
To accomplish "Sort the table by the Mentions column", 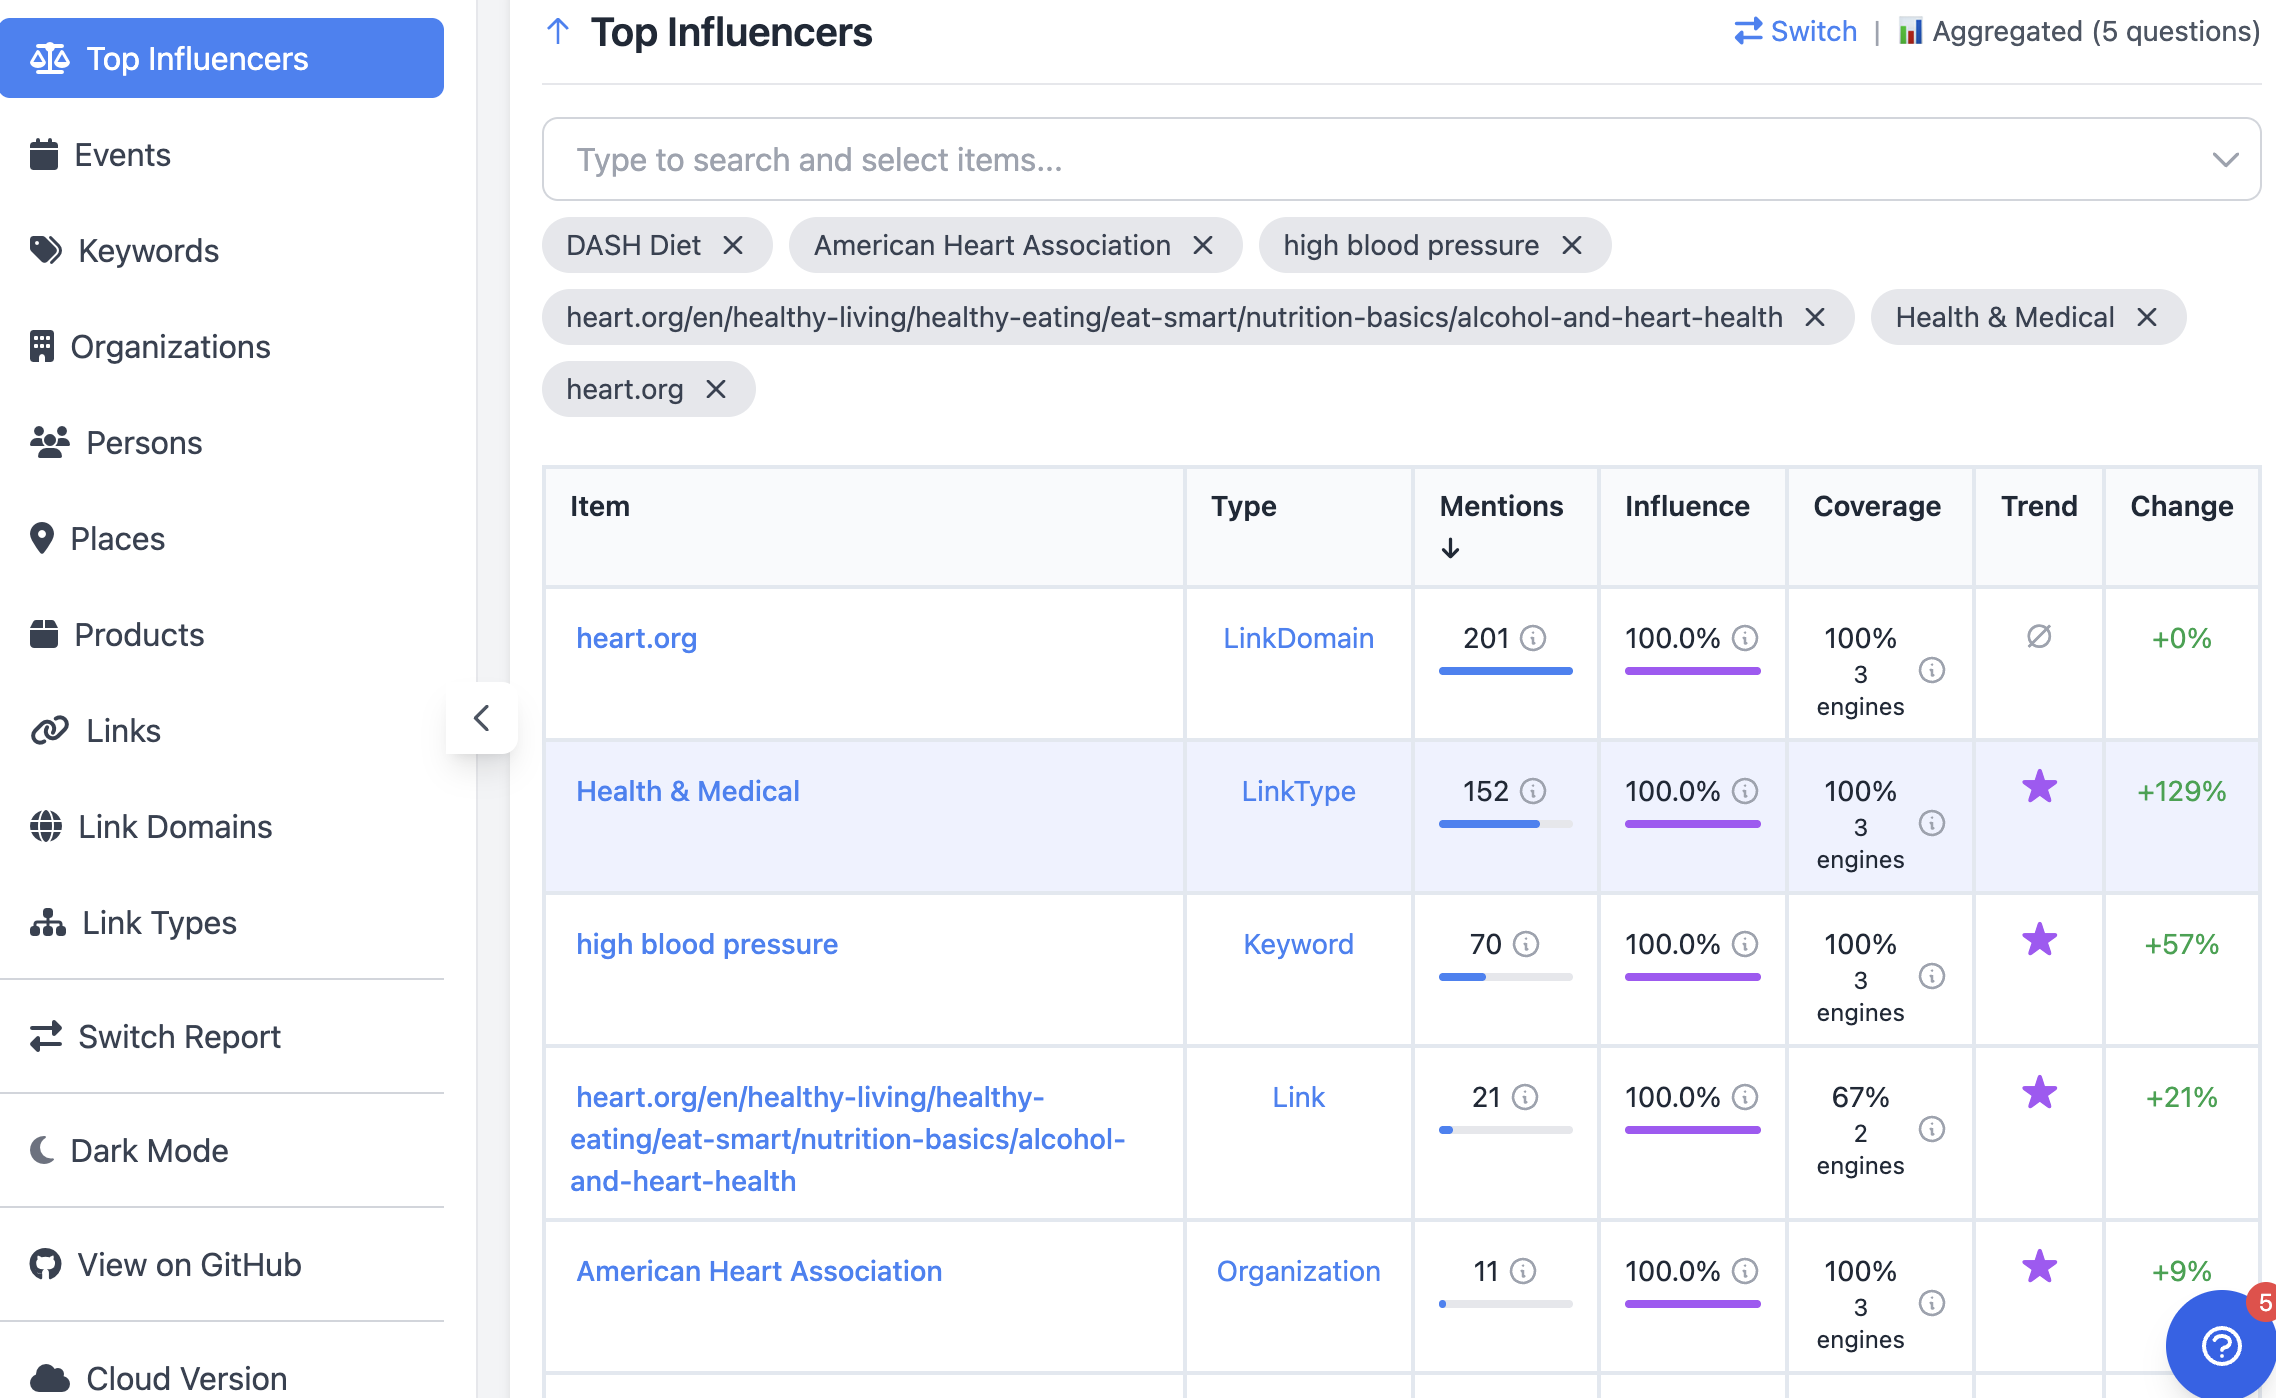I will [1500, 507].
